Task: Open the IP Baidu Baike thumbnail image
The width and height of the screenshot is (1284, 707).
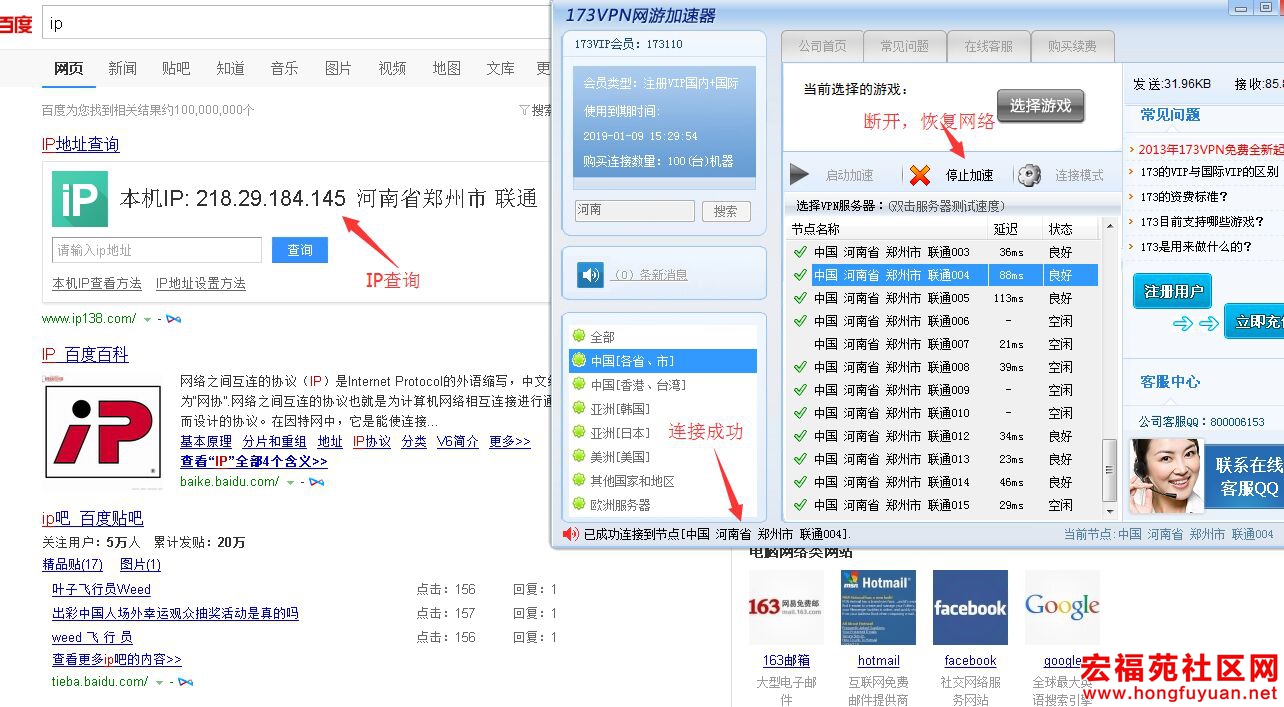Action: (x=103, y=432)
